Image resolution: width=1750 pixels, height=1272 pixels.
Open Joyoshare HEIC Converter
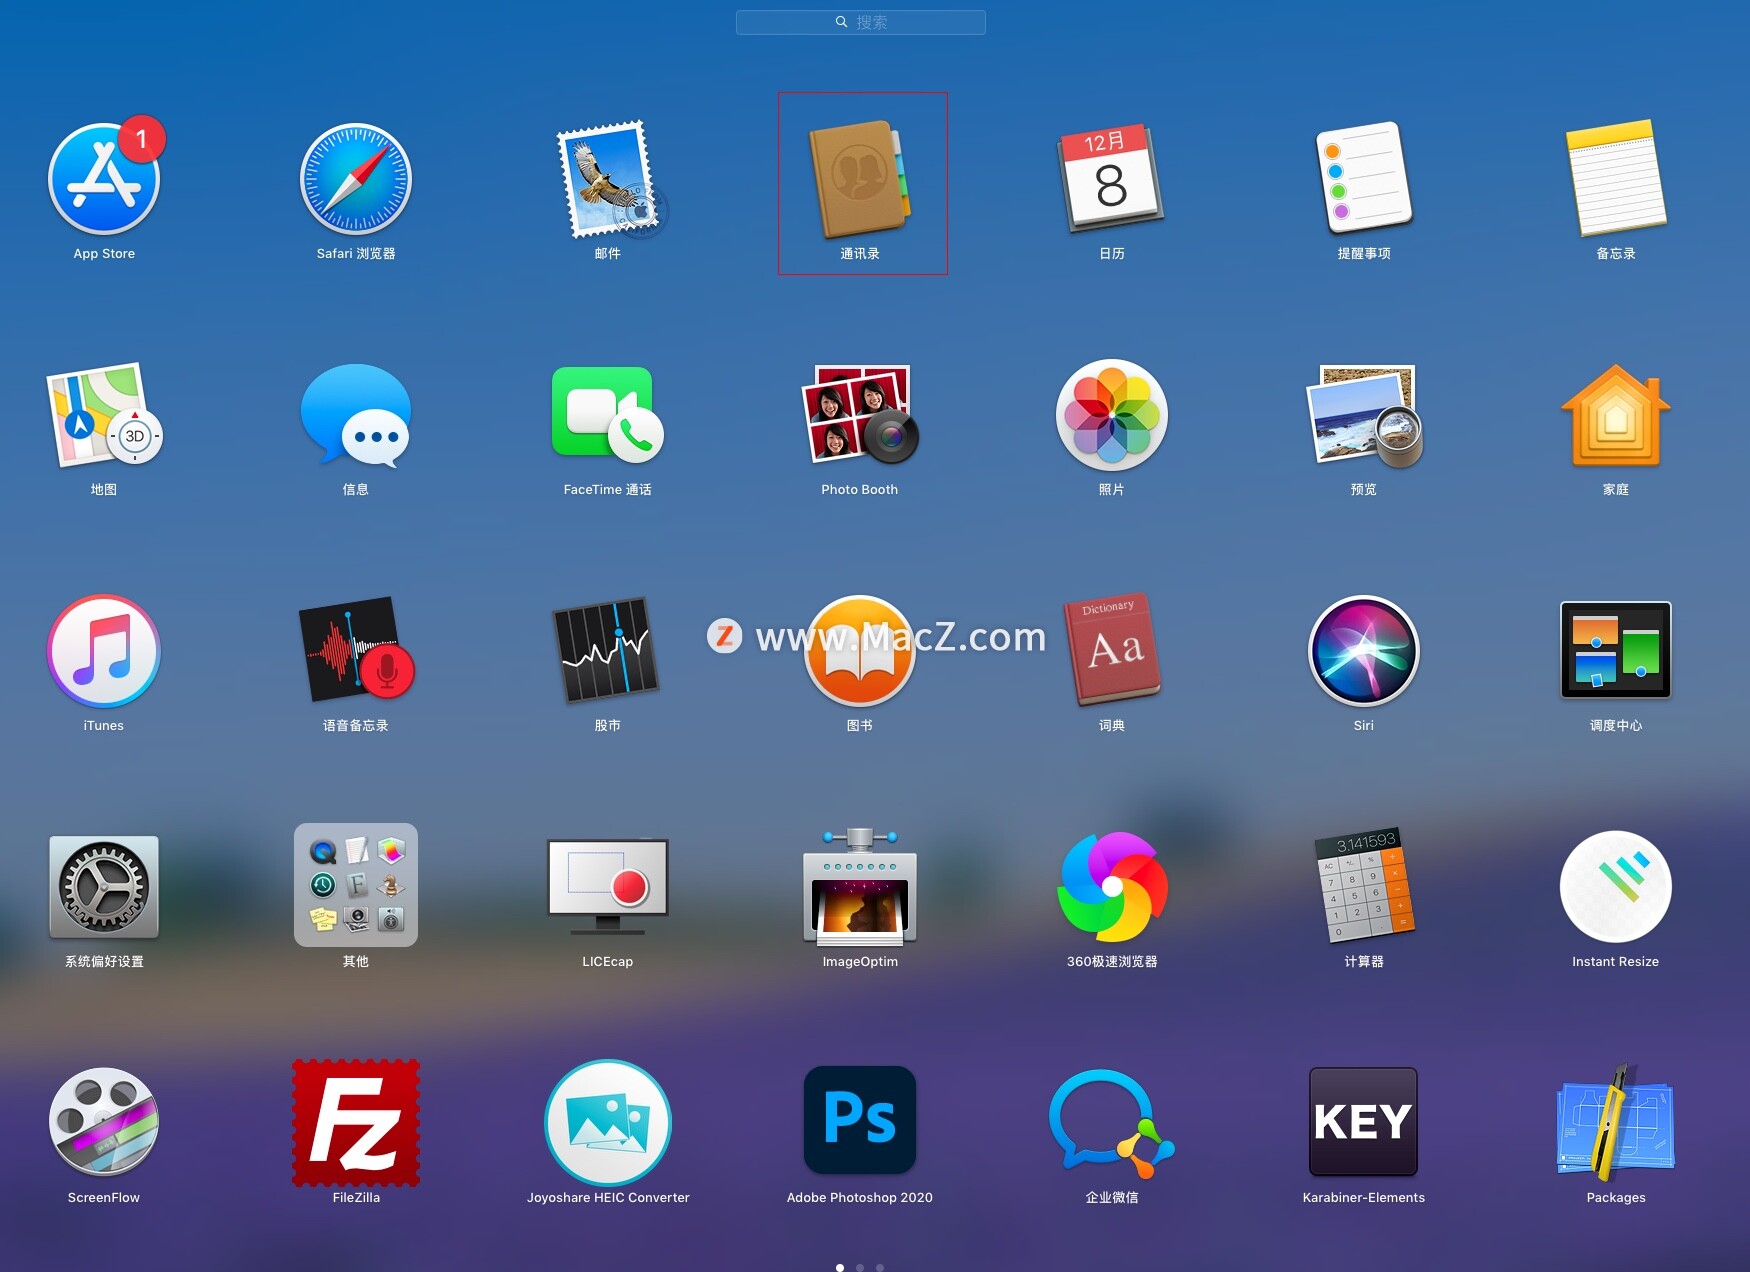pos(608,1122)
